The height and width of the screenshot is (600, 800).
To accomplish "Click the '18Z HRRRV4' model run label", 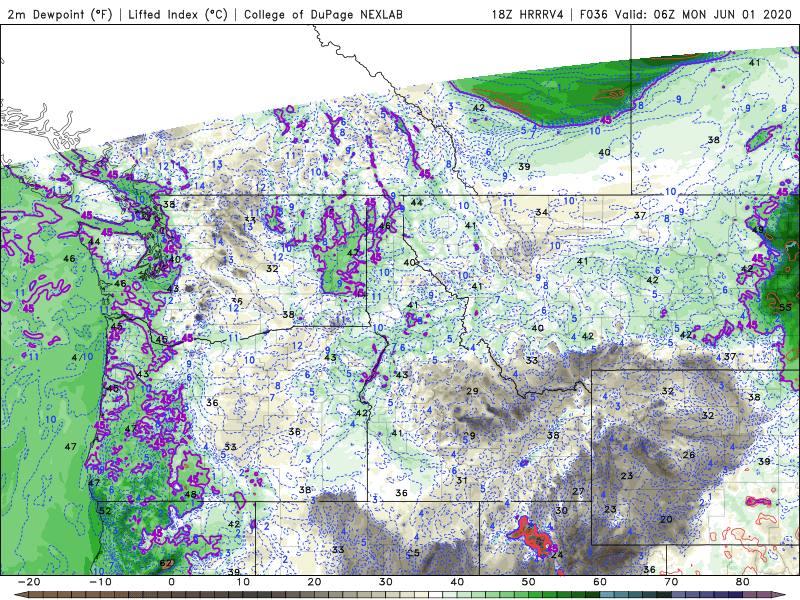I will coord(528,14).
